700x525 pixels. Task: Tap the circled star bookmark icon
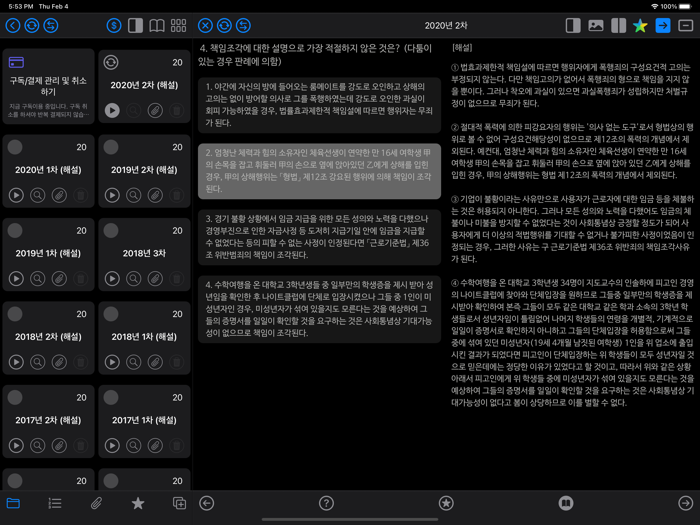click(x=446, y=503)
